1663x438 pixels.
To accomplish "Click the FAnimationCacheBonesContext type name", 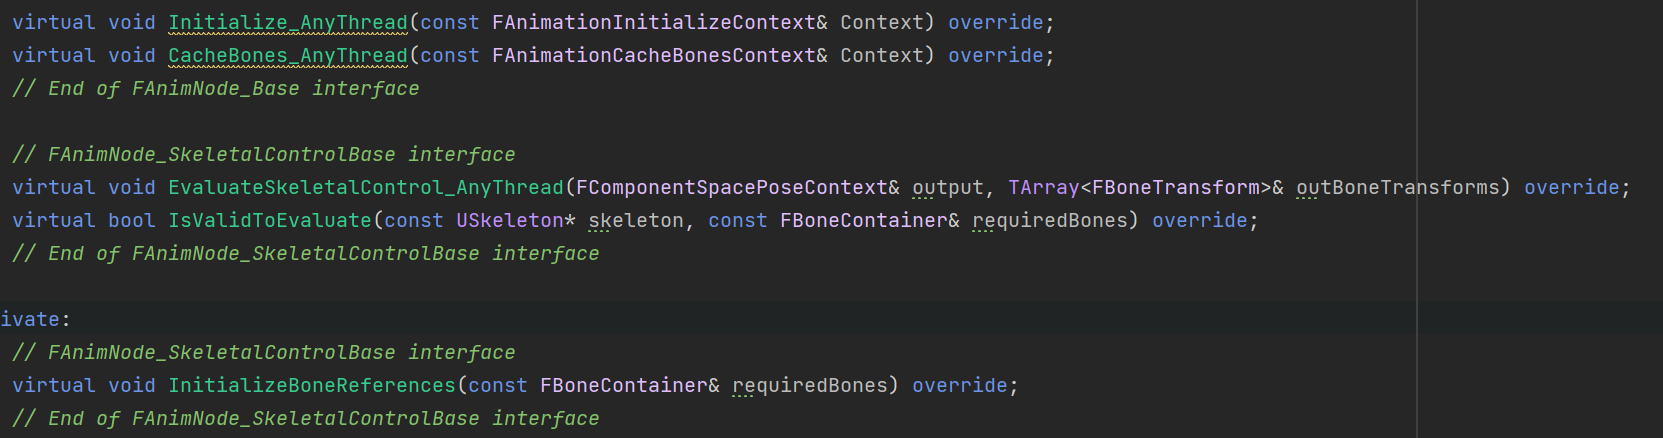I will coord(654,55).
